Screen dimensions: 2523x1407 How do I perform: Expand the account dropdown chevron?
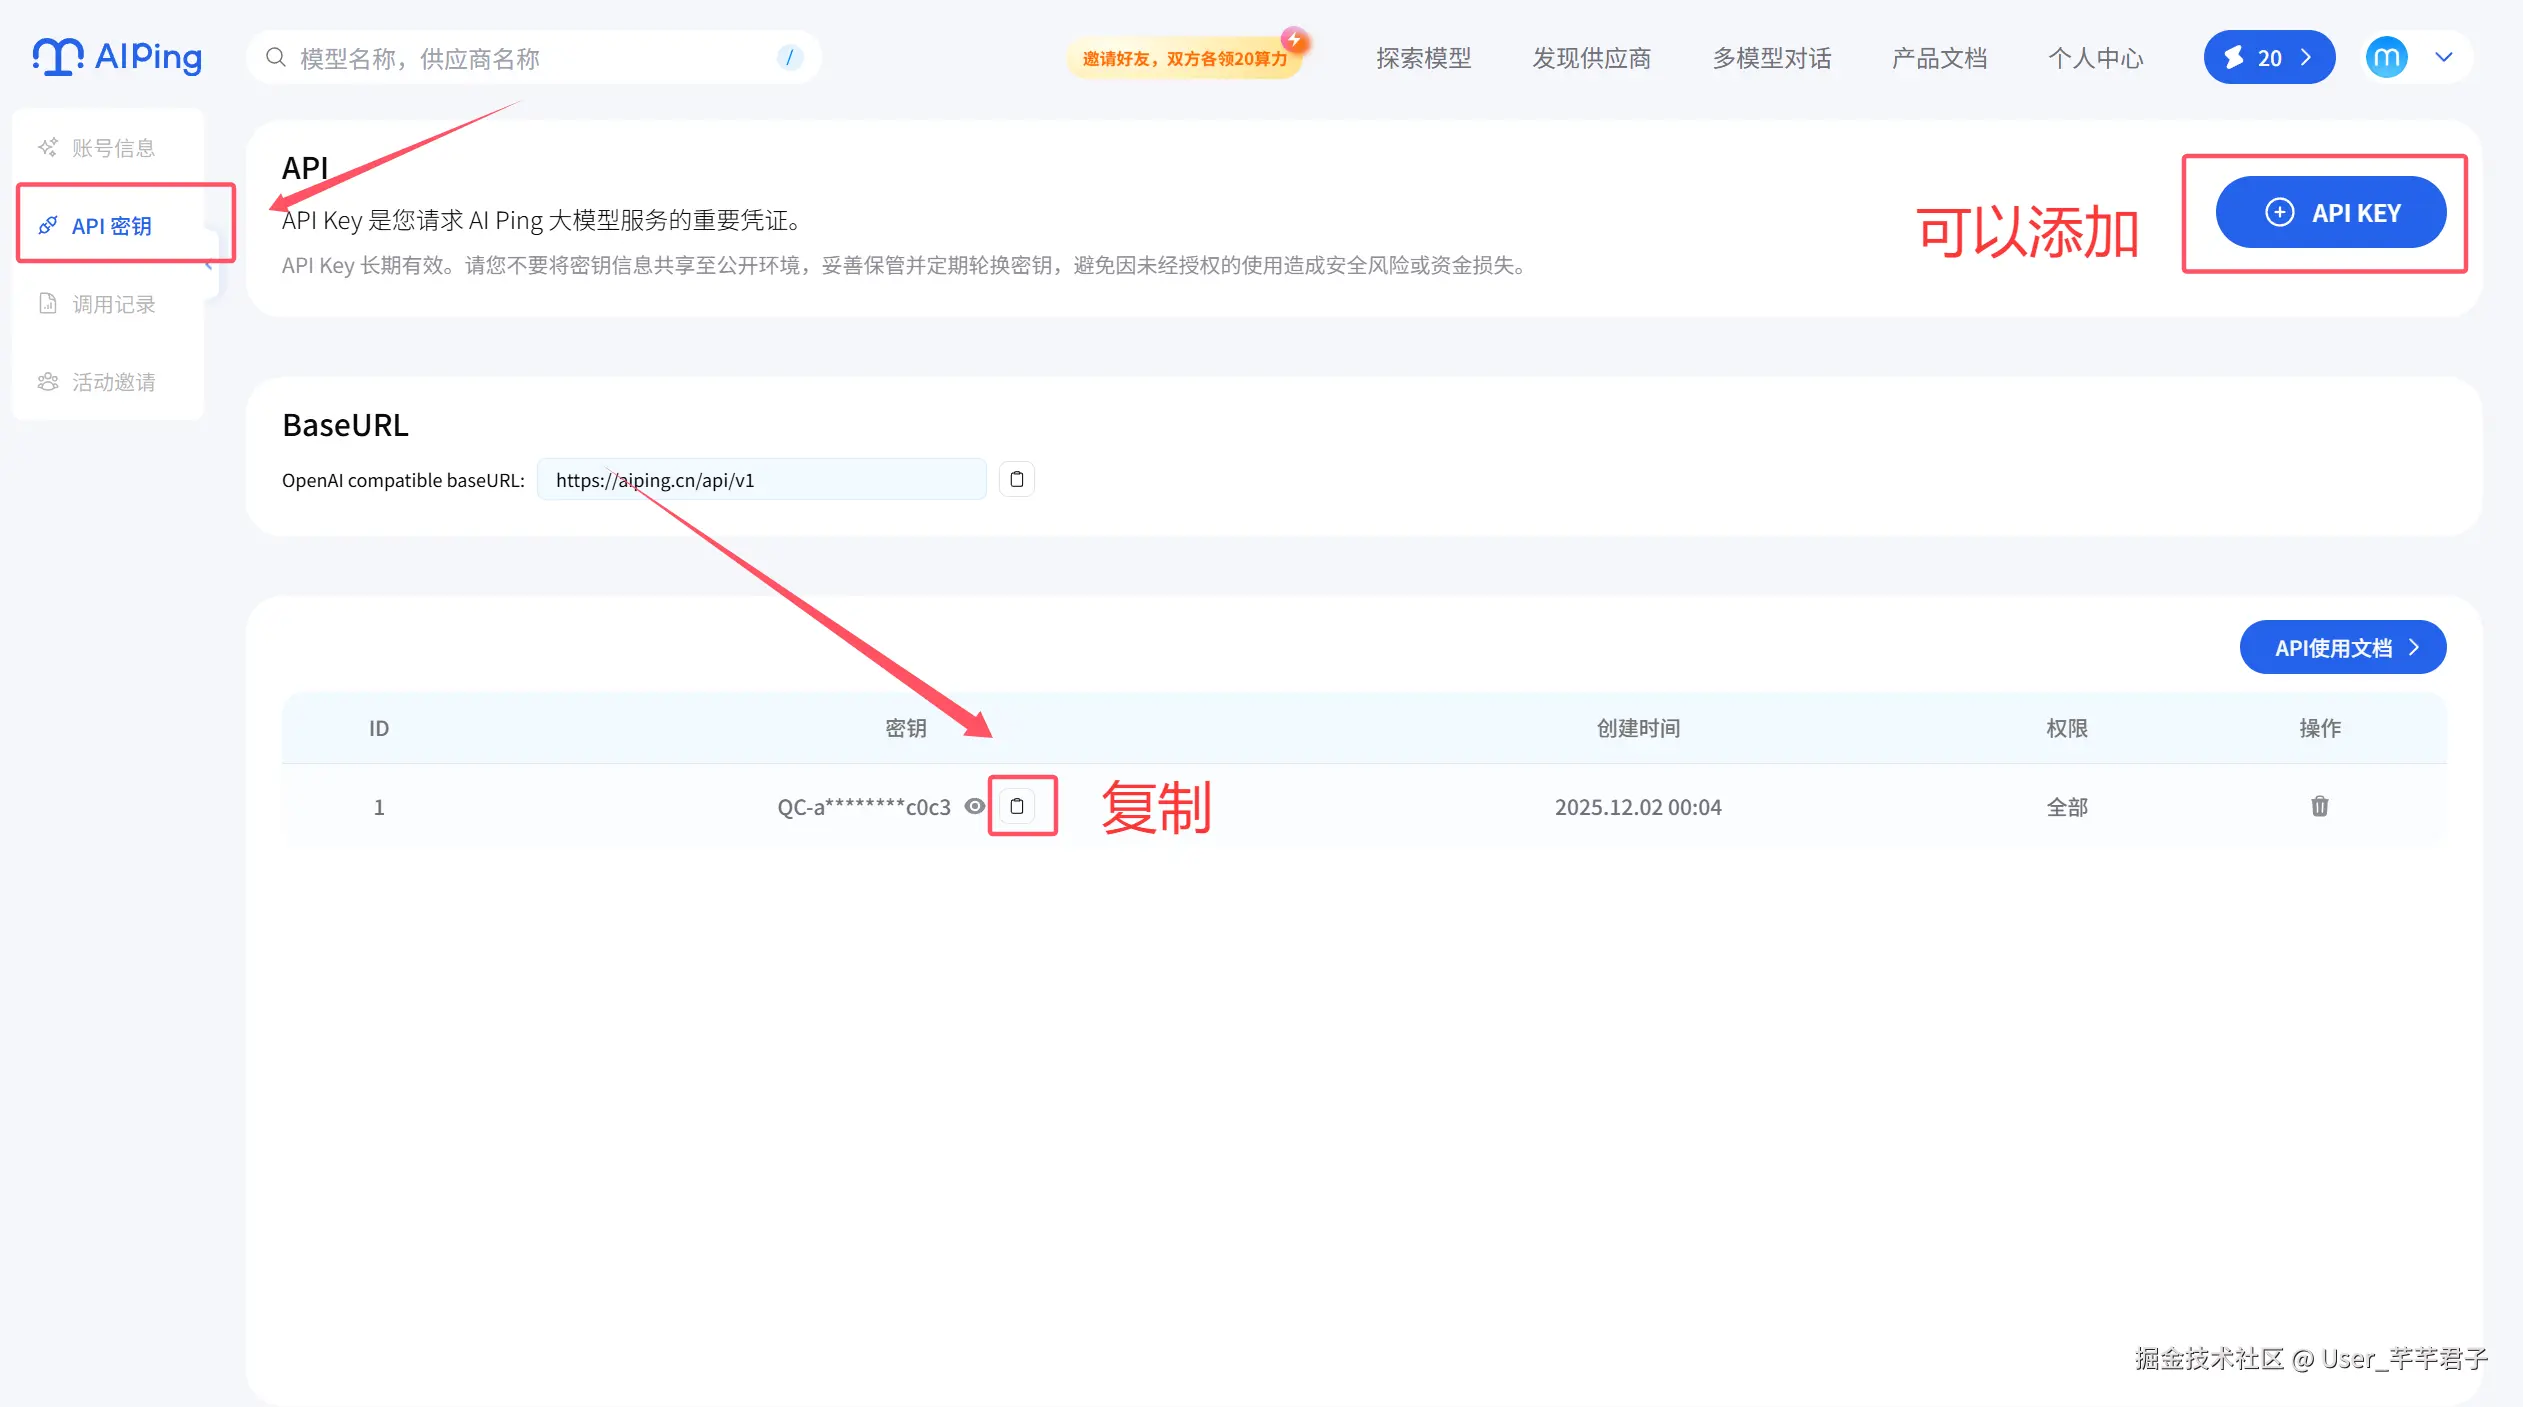point(2444,57)
